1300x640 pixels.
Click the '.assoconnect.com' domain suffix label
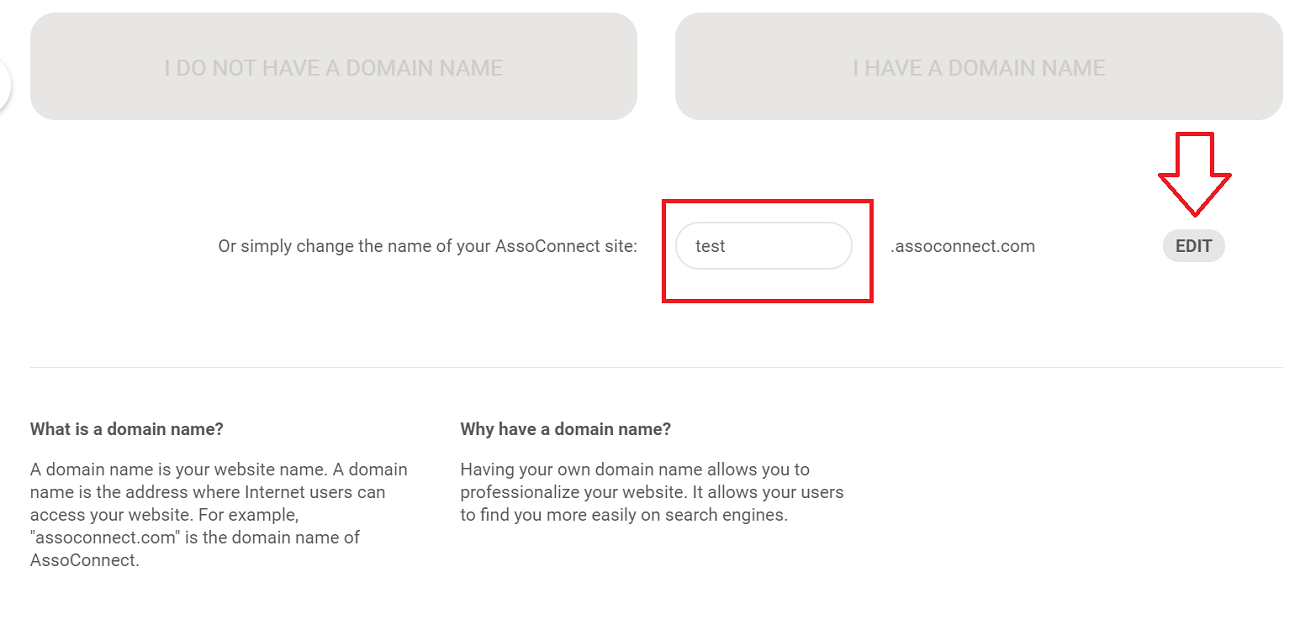click(963, 245)
